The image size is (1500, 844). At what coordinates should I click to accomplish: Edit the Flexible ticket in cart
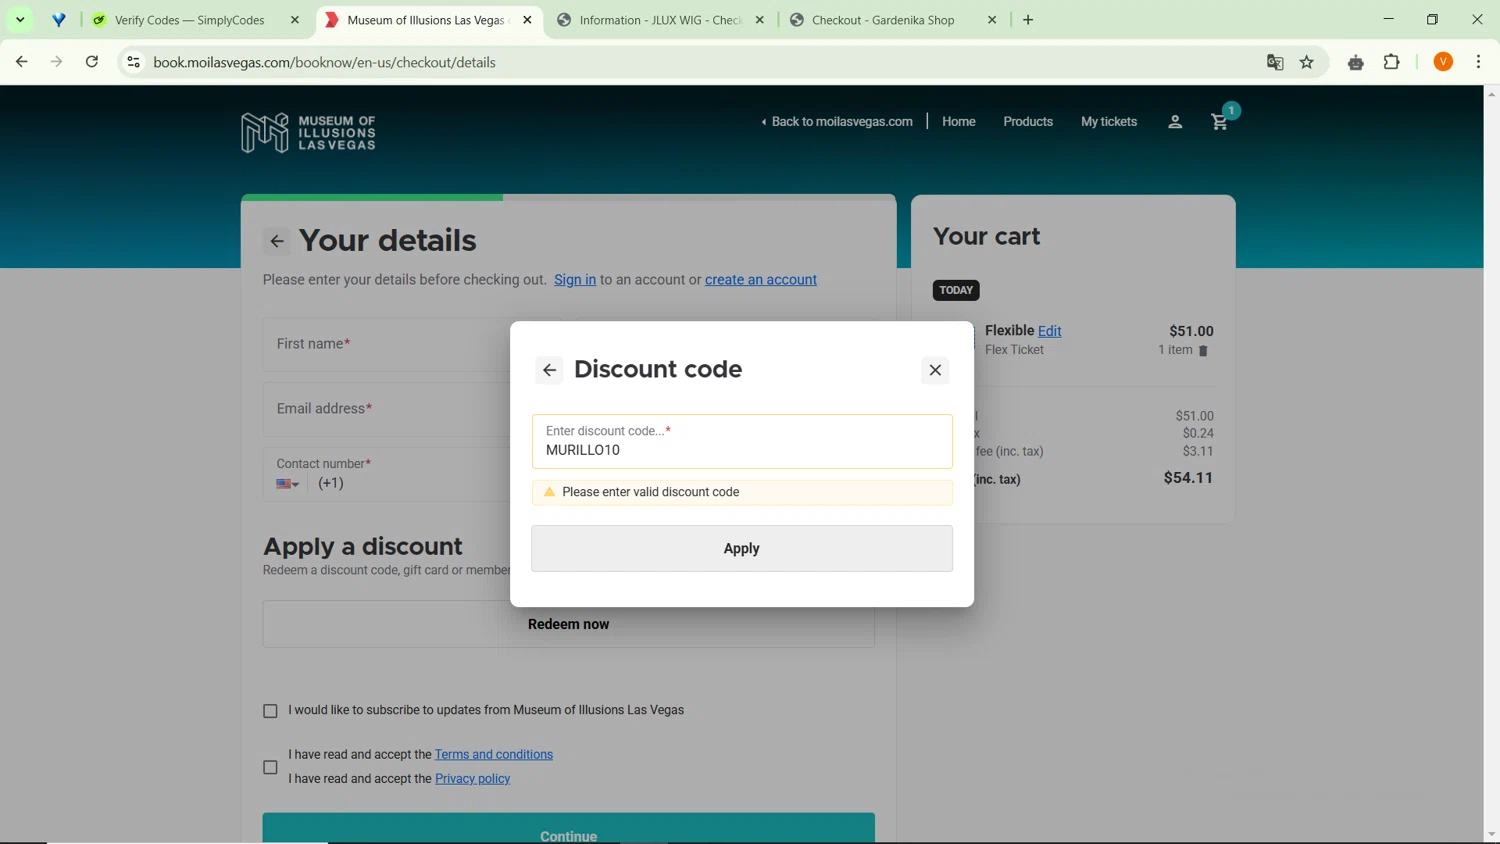(x=1050, y=331)
